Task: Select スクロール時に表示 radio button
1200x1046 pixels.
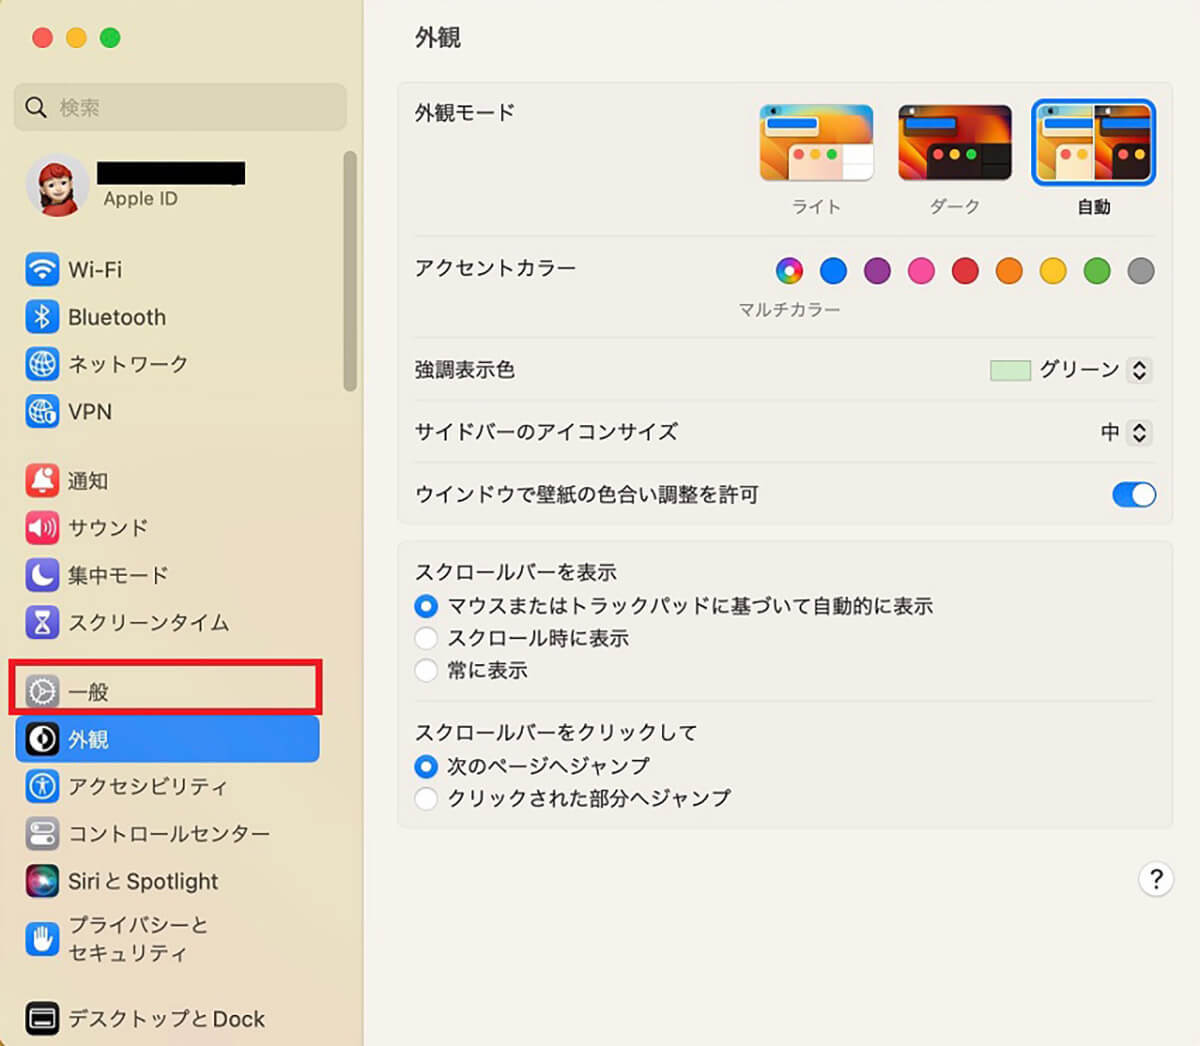Action: (x=426, y=638)
